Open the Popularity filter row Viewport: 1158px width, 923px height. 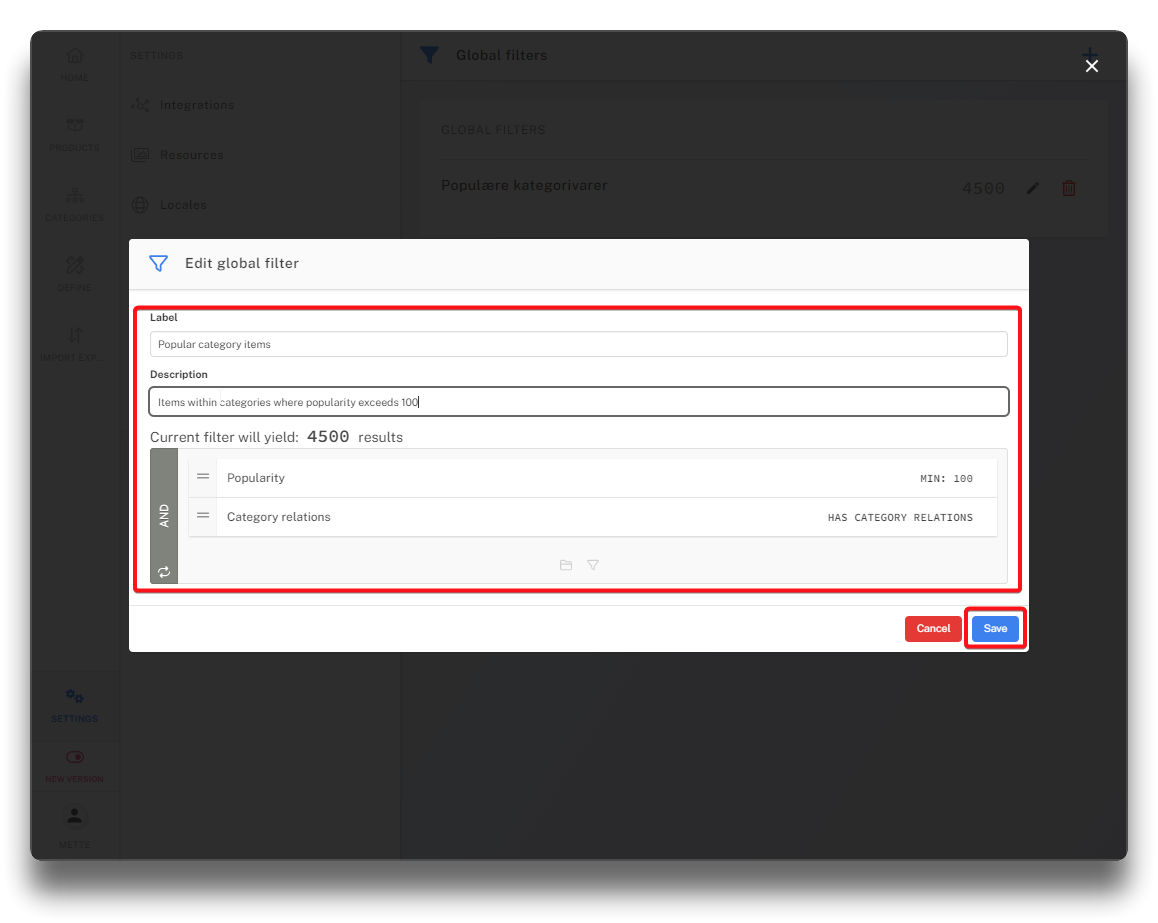(x=592, y=478)
